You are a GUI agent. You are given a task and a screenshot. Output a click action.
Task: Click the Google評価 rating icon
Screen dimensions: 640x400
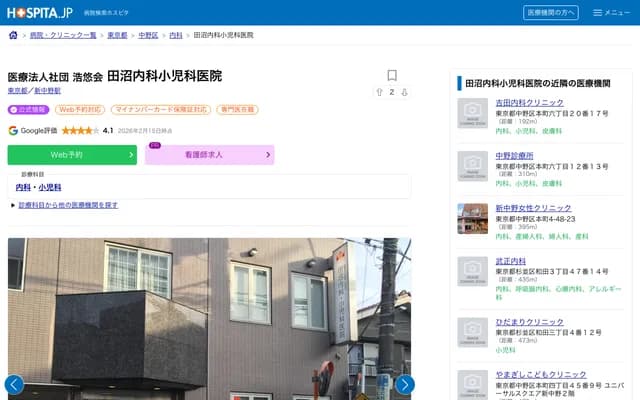(x=13, y=130)
